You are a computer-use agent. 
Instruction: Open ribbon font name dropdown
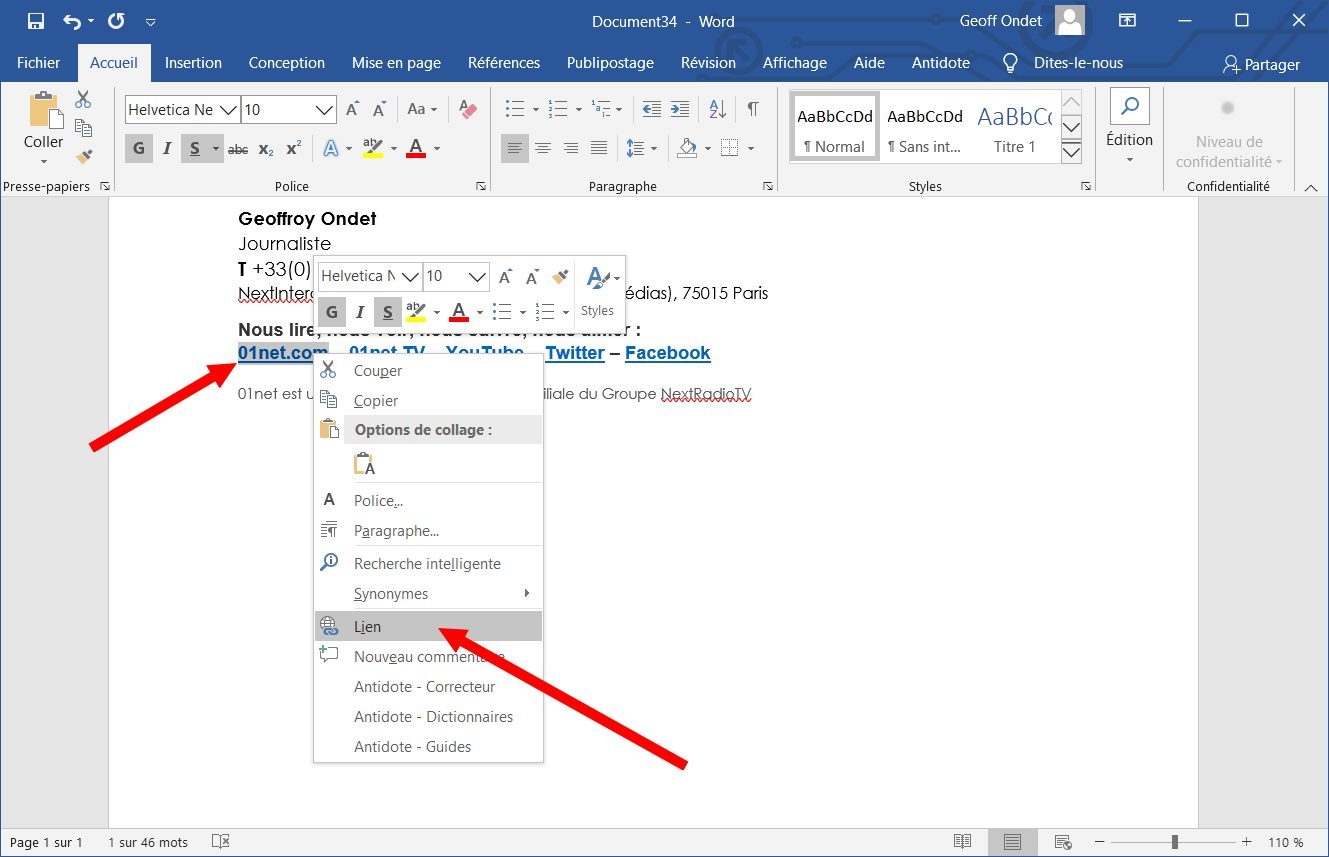(228, 110)
